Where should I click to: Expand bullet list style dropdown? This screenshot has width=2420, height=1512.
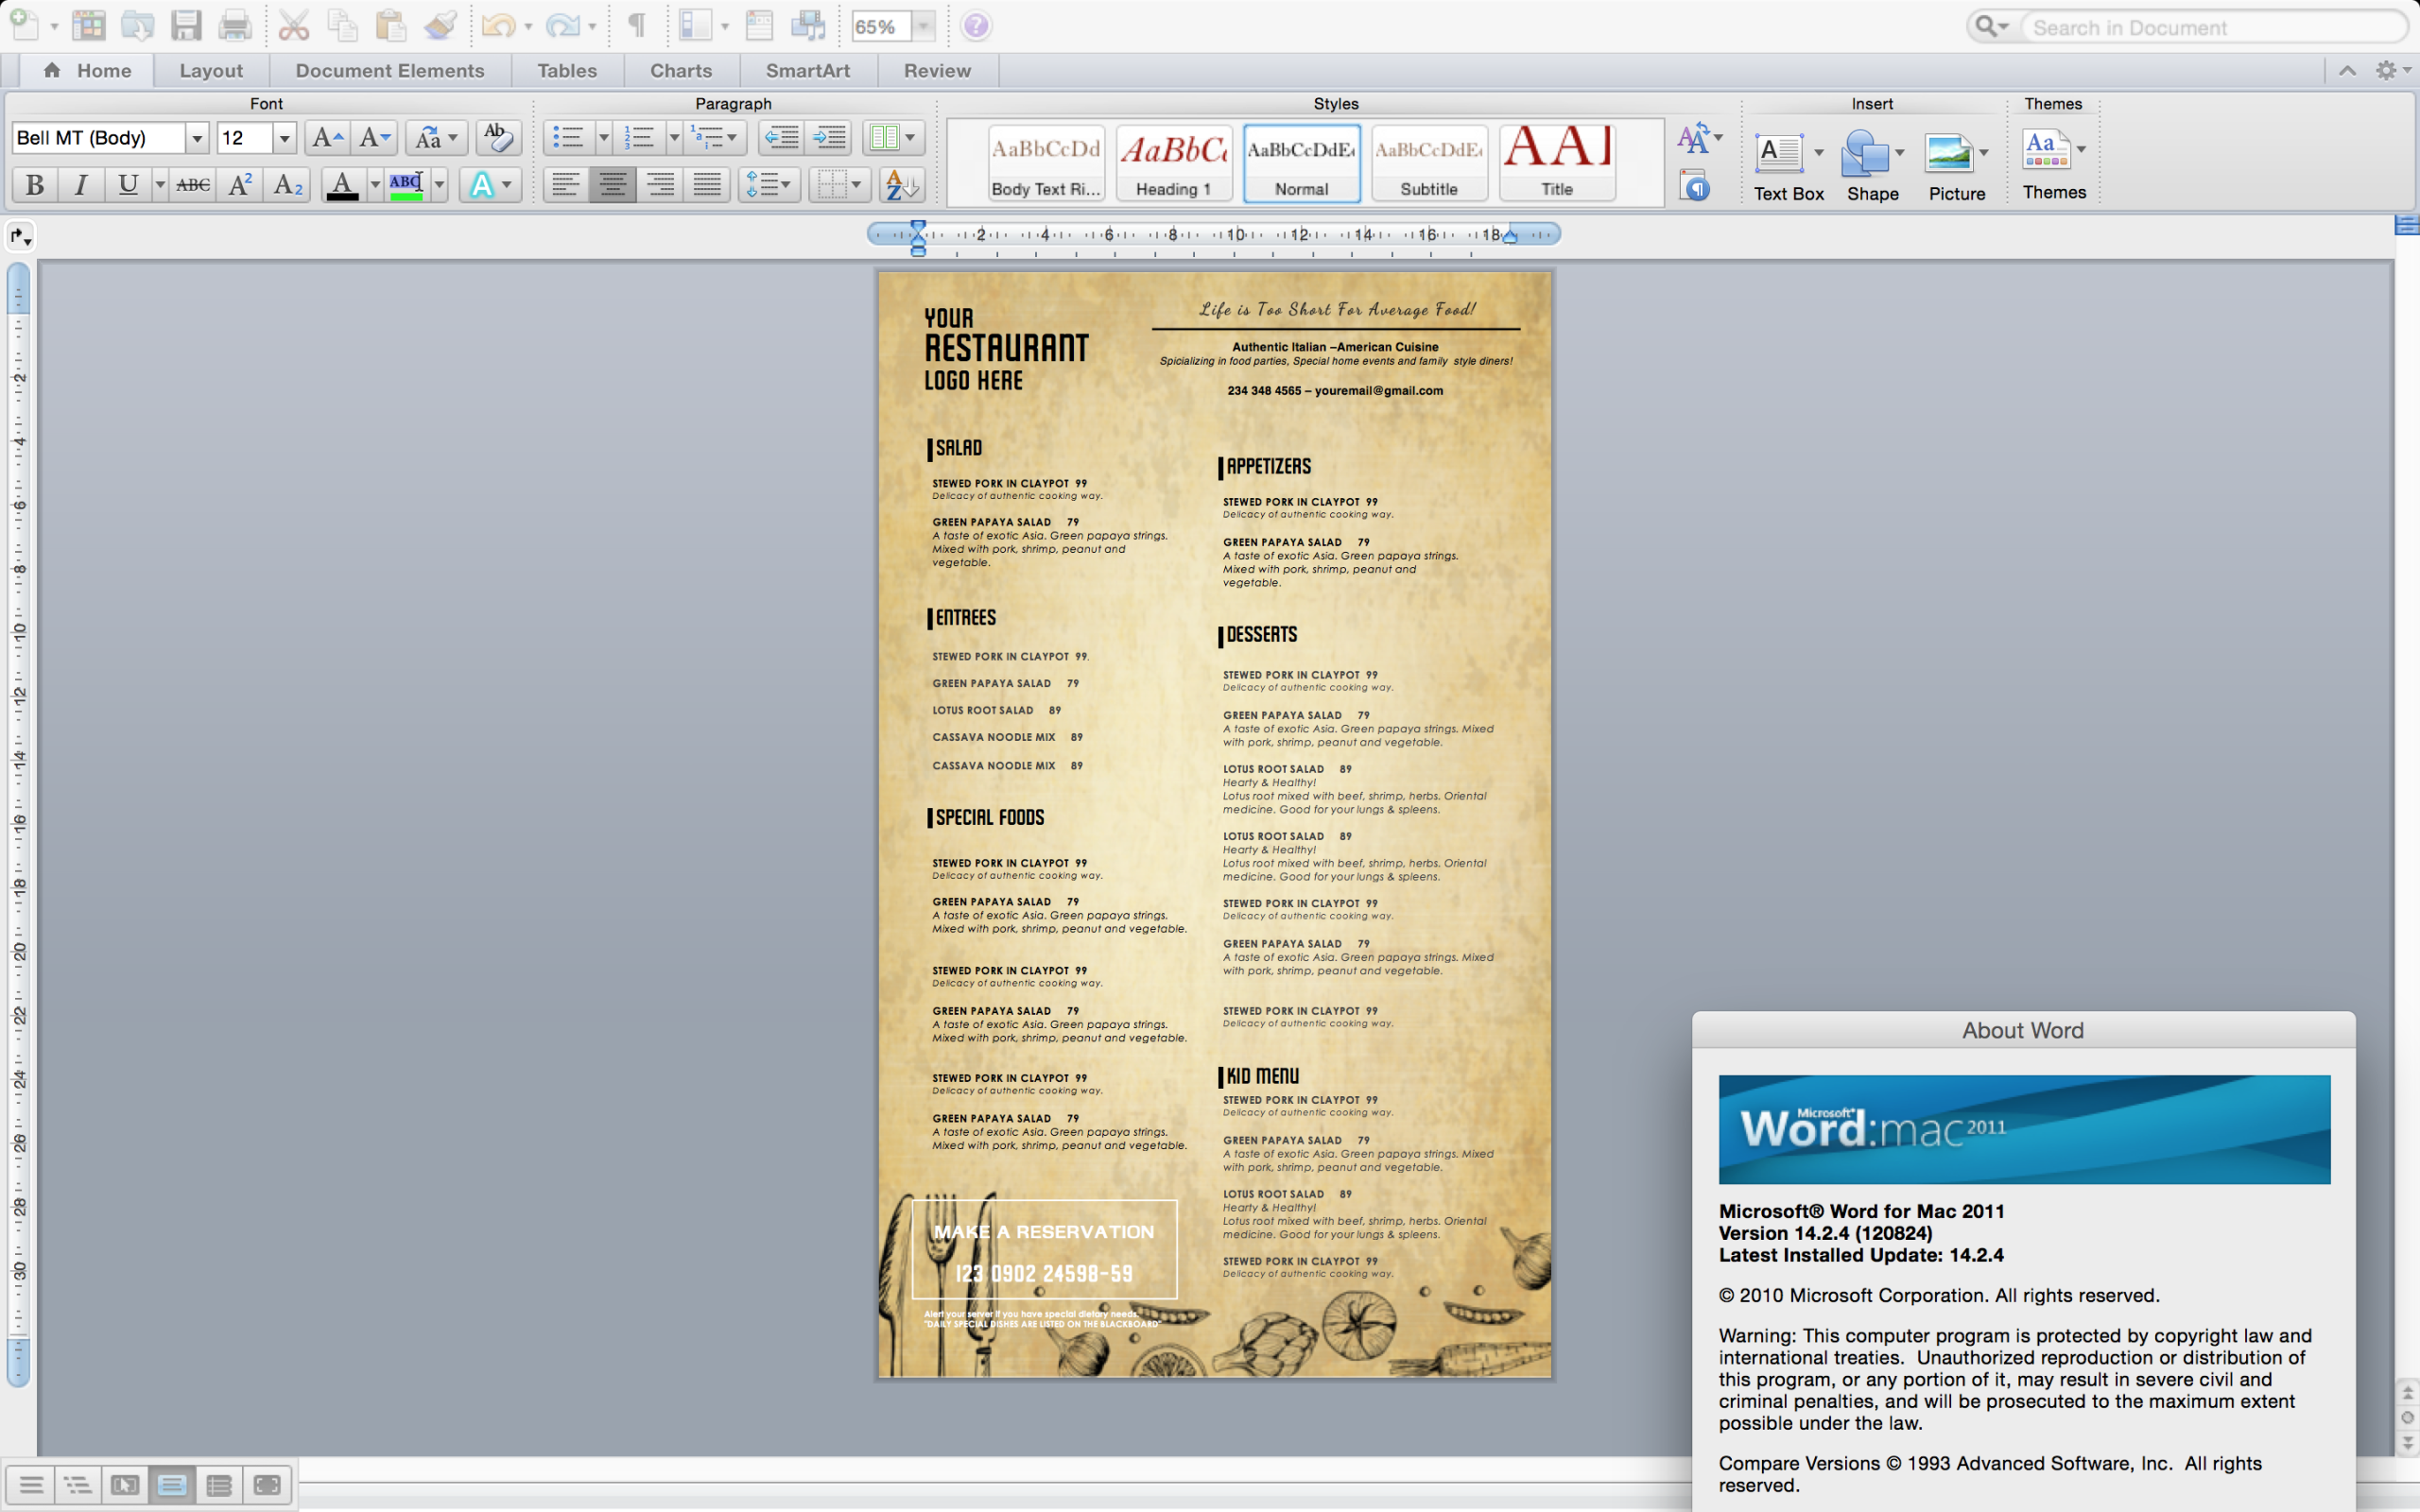(x=603, y=138)
